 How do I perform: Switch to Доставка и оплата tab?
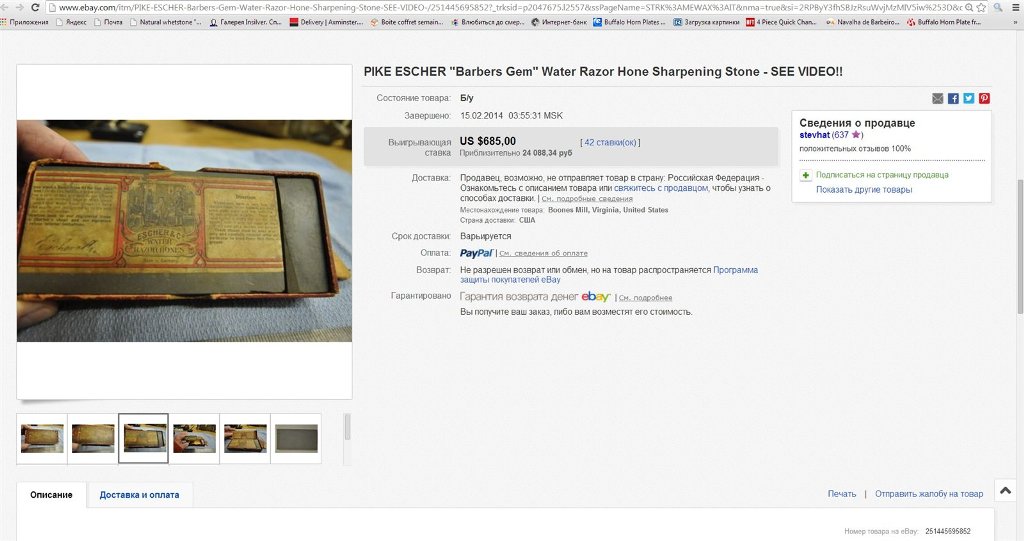pyautogui.click(x=139, y=495)
